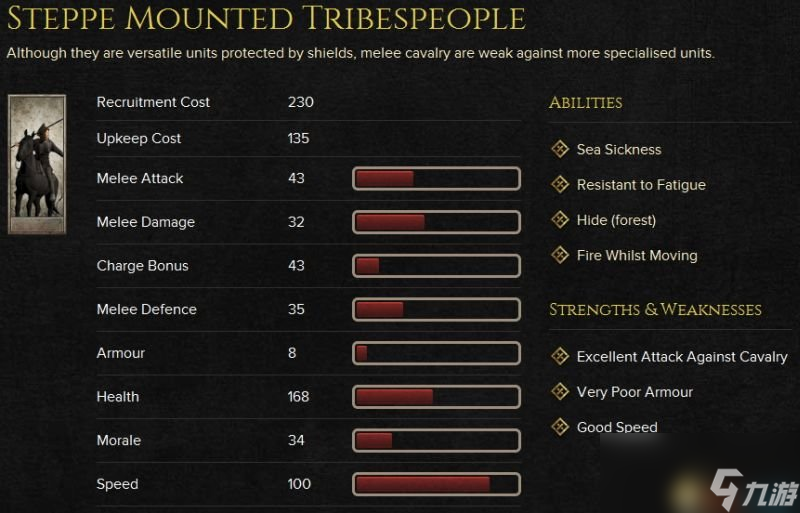
Task: Click the diamond icon beside Excellent Attack Against Cavalry
Action: point(560,356)
